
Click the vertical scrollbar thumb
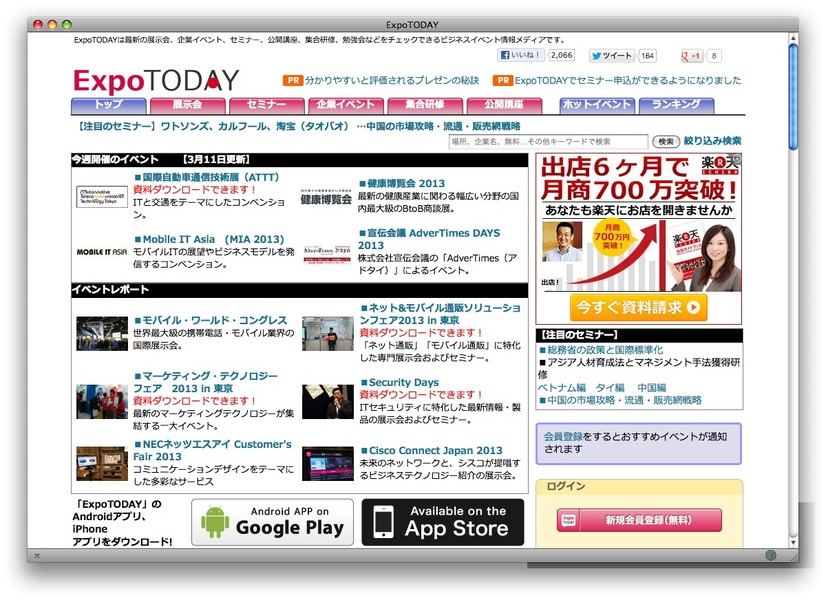point(793,97)
